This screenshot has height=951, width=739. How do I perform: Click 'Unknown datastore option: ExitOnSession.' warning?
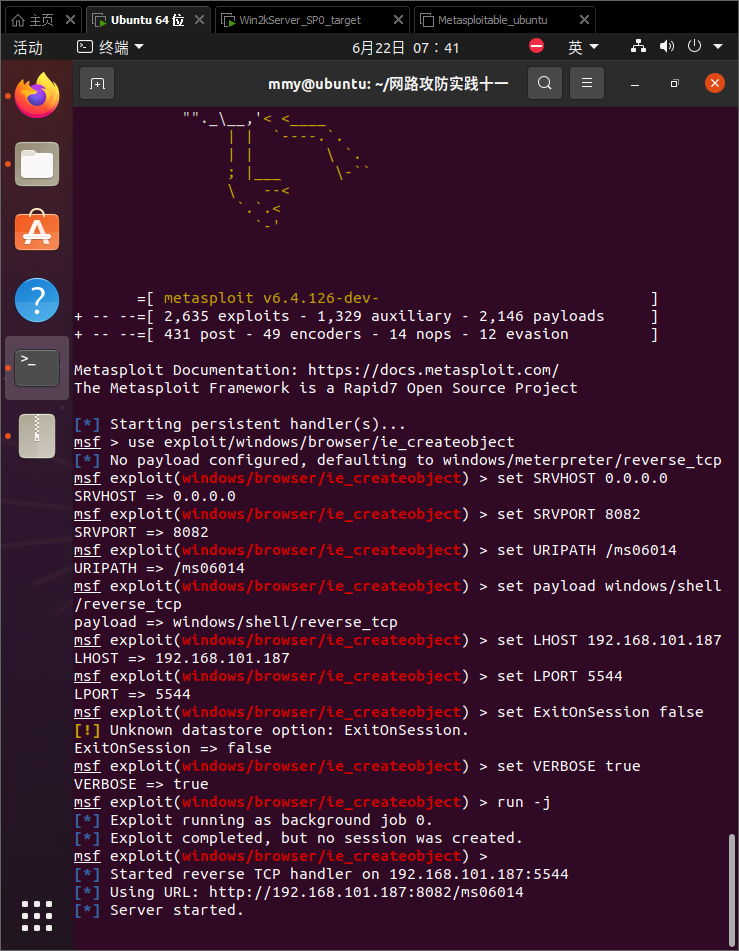click(289, 730)
